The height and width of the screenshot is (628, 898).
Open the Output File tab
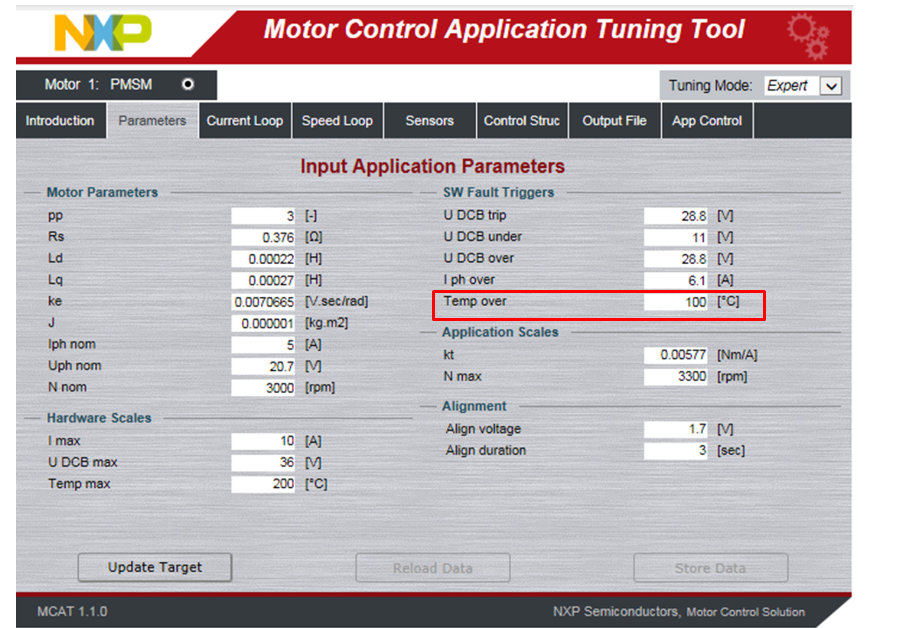[614, 120]
